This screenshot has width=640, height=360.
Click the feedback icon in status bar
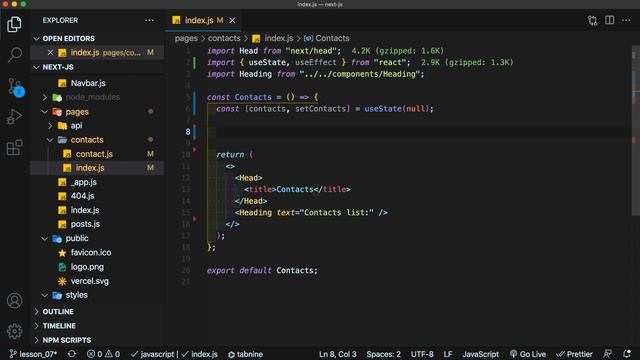pyautogui.click(x=608, y=354)
